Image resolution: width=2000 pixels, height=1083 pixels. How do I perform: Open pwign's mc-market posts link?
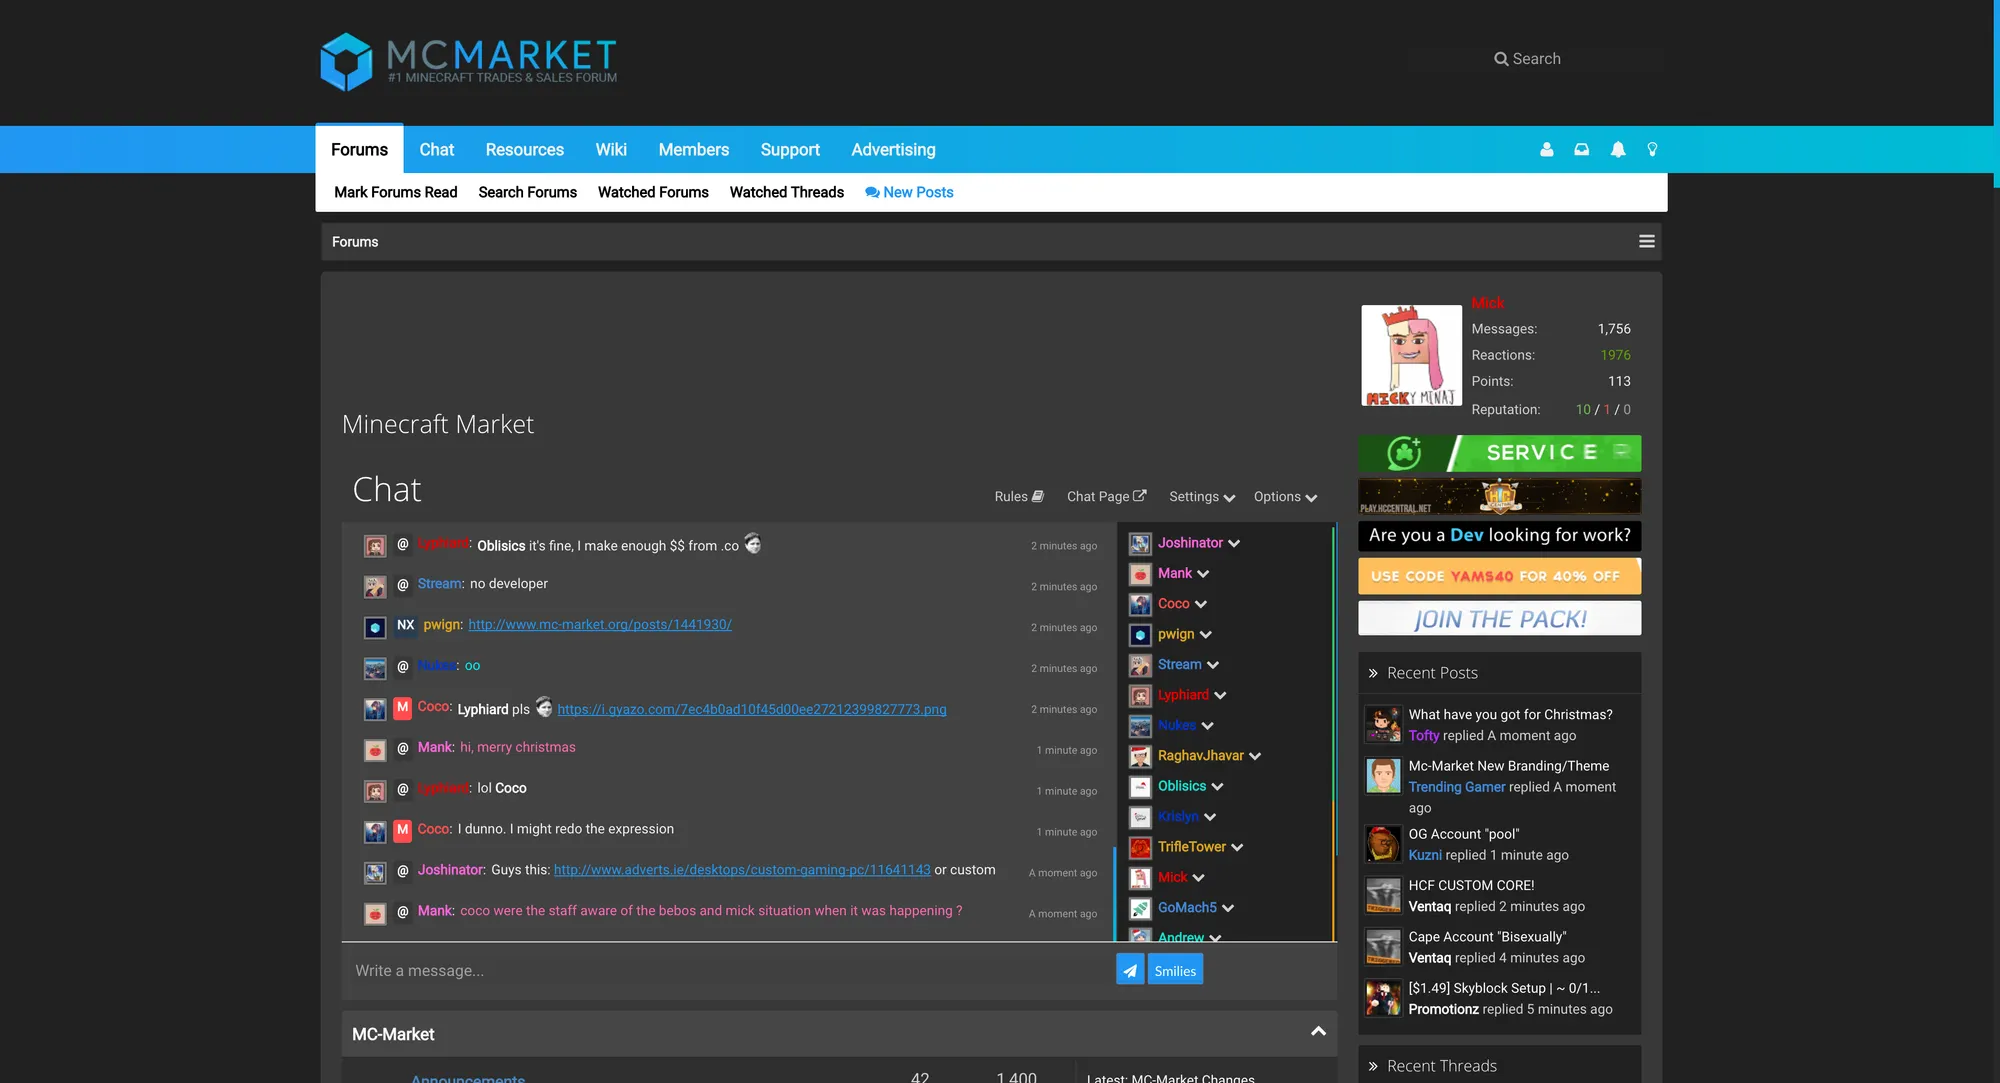point(600,625)
